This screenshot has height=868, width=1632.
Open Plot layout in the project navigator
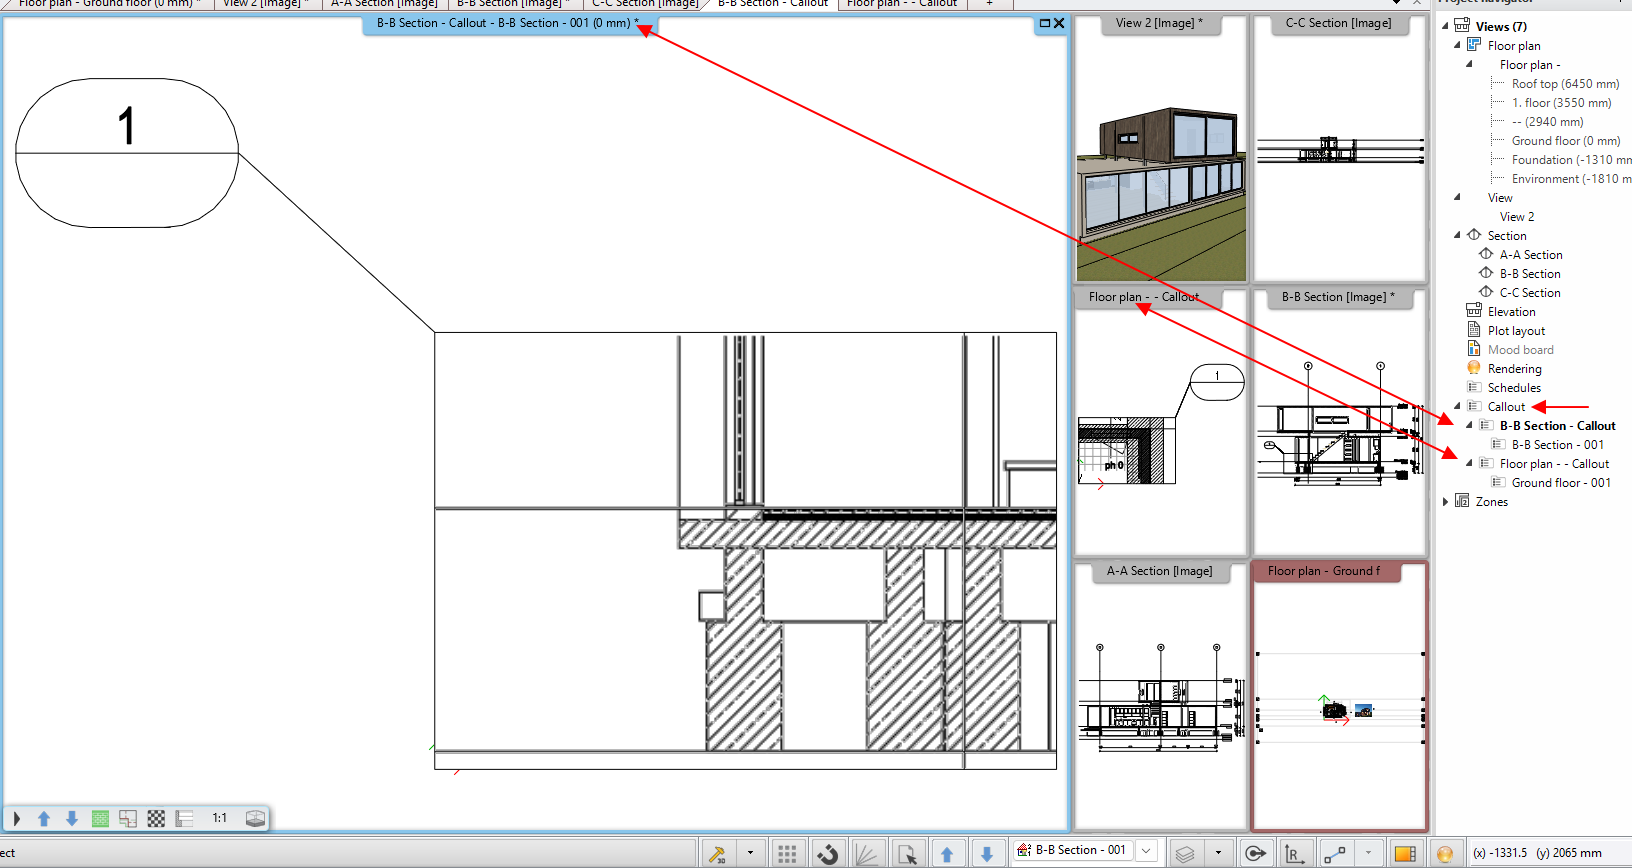point(1516,331)
